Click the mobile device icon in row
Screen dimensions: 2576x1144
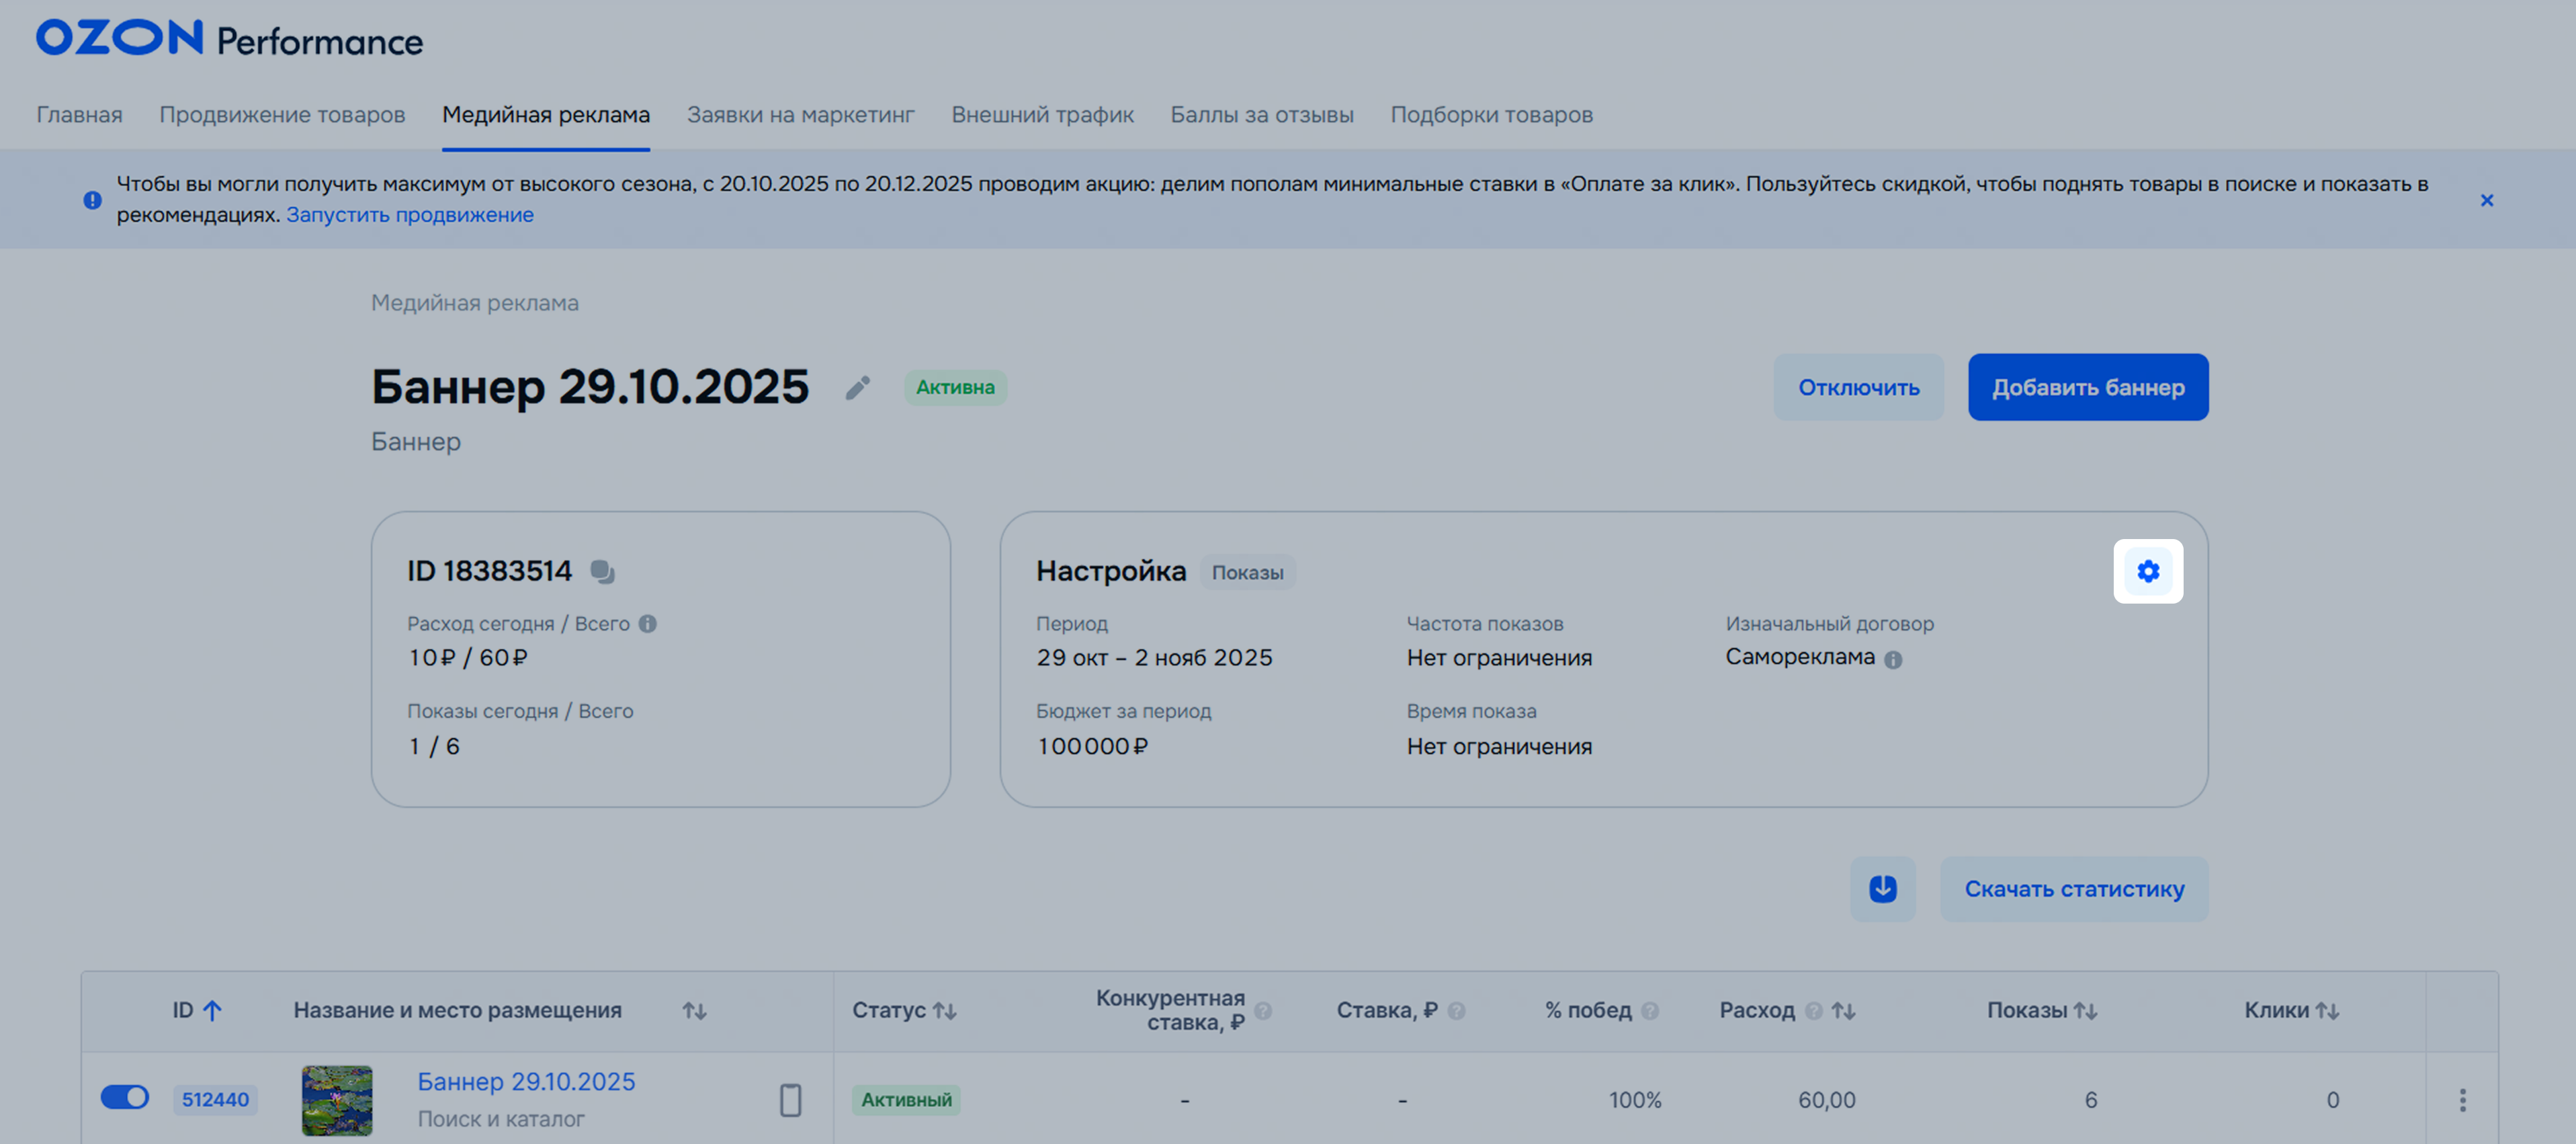(x=790, y=1099)
